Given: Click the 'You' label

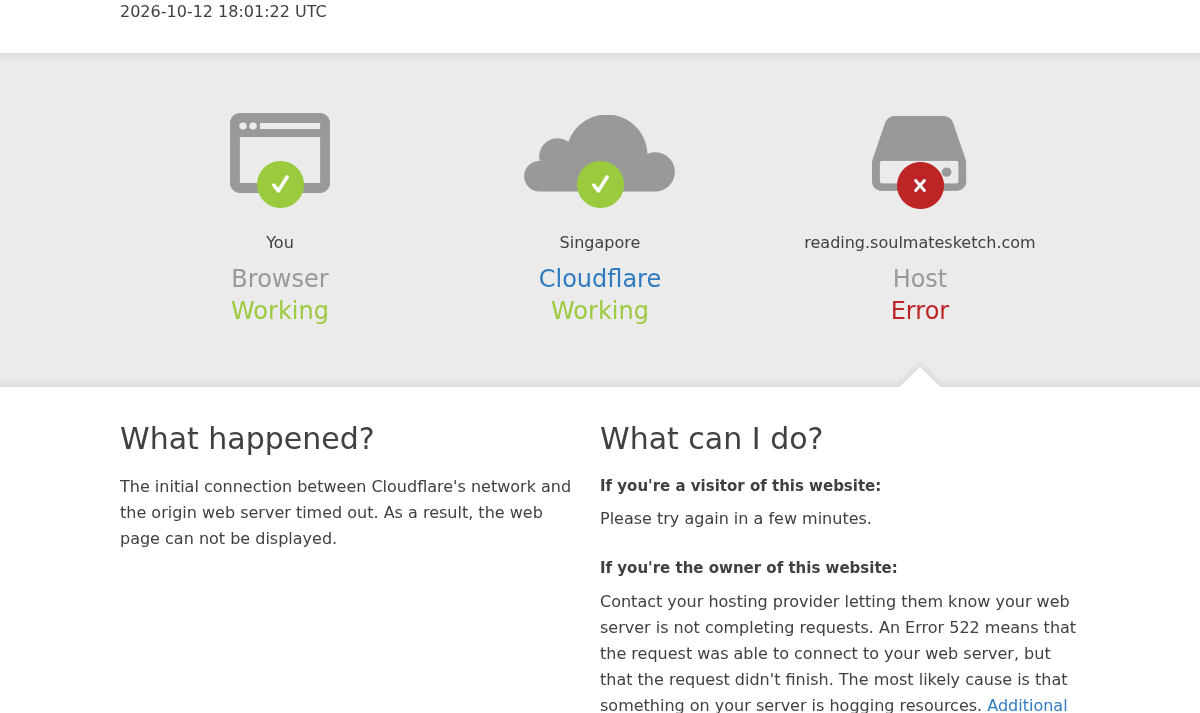Looking at the screenshot, I should [280, 242].
